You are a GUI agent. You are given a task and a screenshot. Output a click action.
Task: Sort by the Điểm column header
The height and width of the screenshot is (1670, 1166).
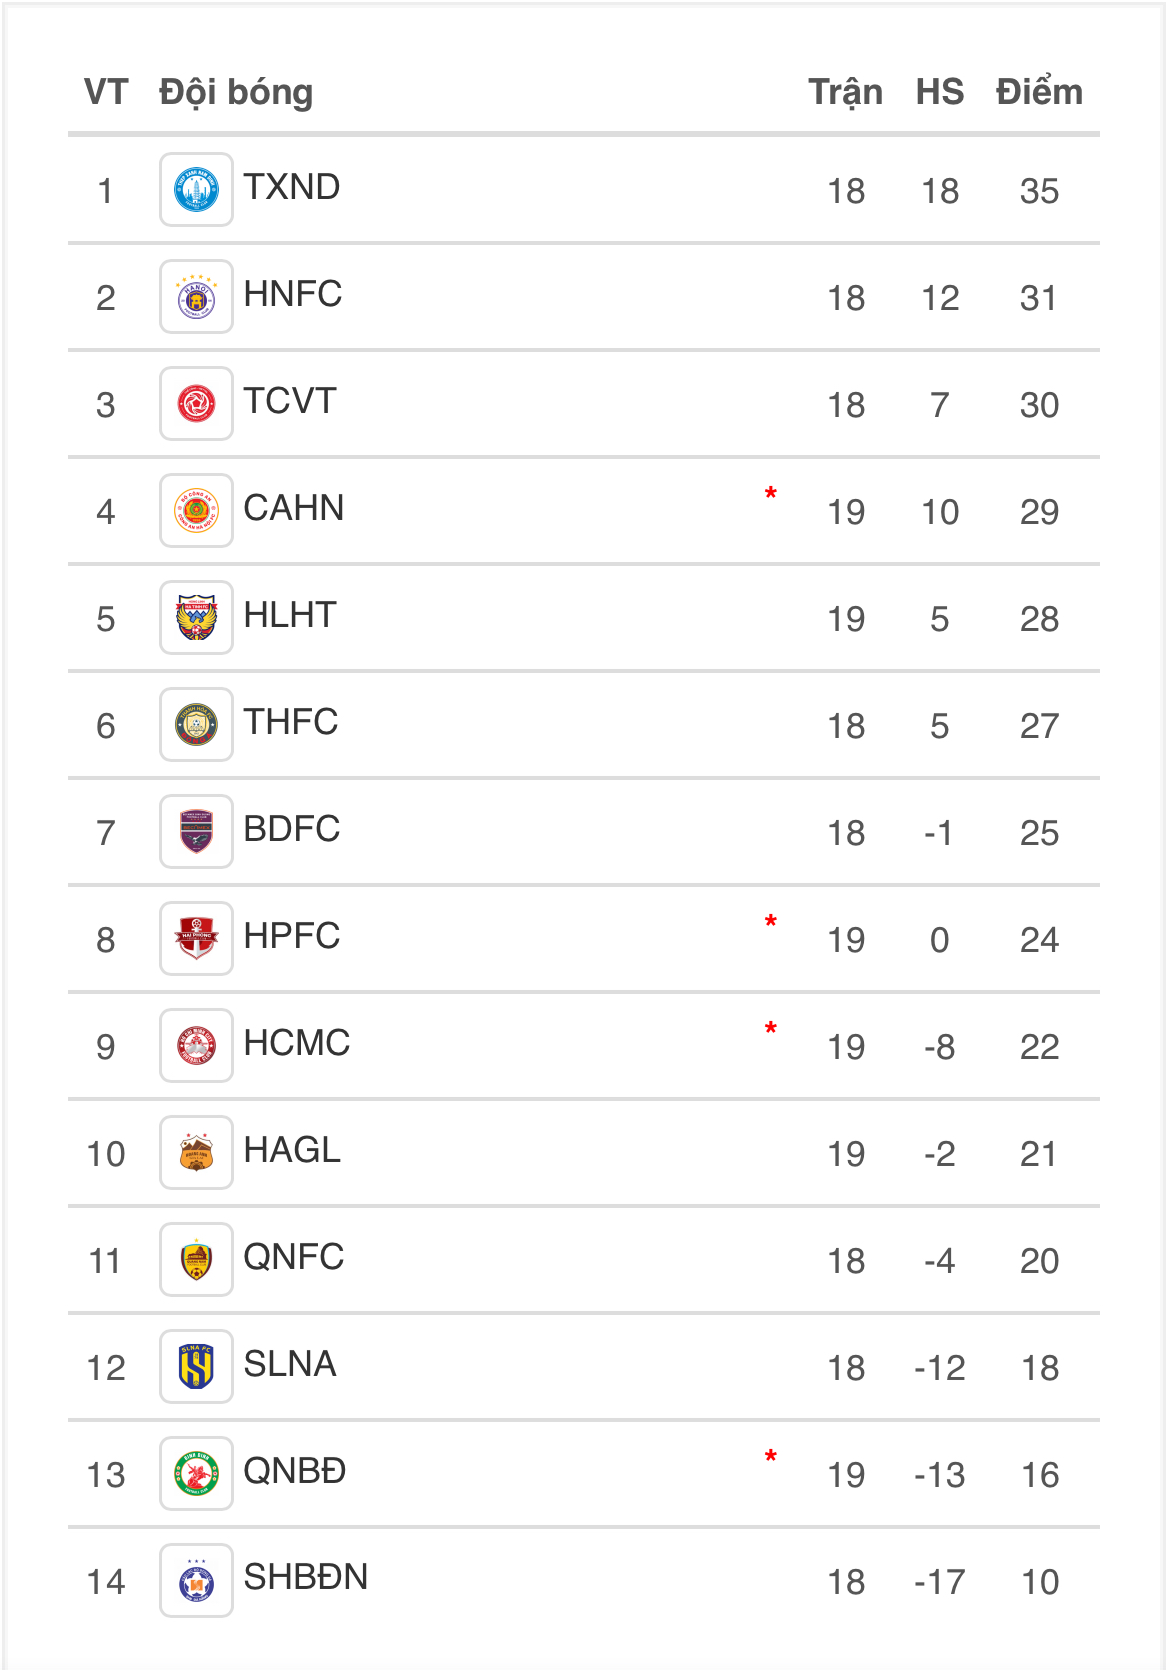1039,93
